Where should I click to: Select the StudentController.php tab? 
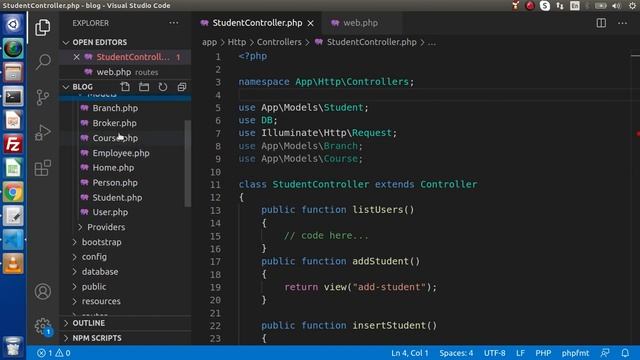coord(257,23)
